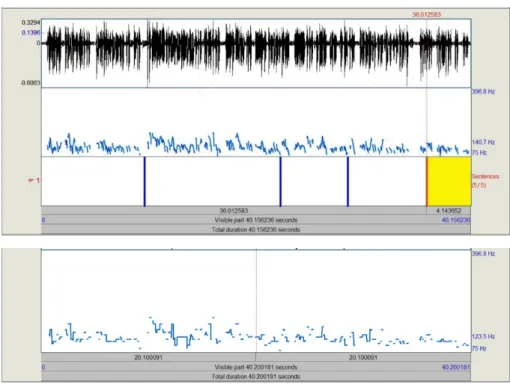Viewport: 510px width, 388px height.
Task: Click the 396.8 Hz pitch ceiling in upper window
Action: click(483, 92)
